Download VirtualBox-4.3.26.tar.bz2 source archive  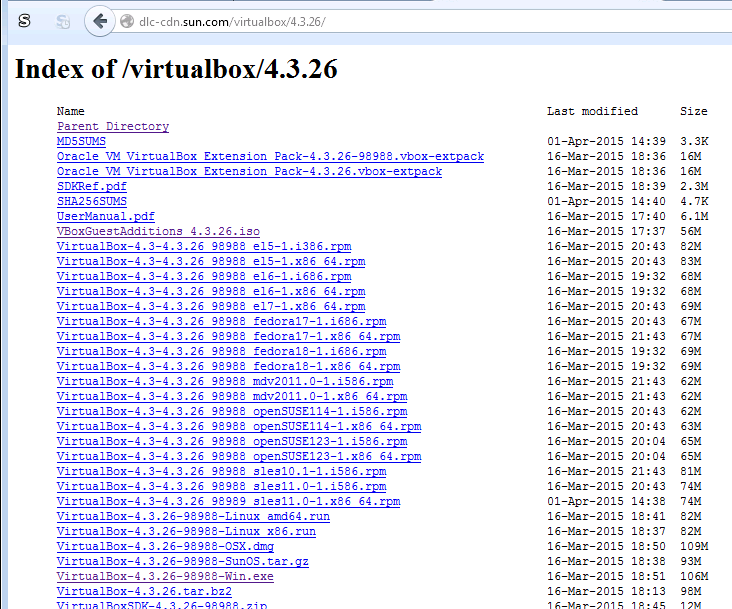click(x=144, y=591)
